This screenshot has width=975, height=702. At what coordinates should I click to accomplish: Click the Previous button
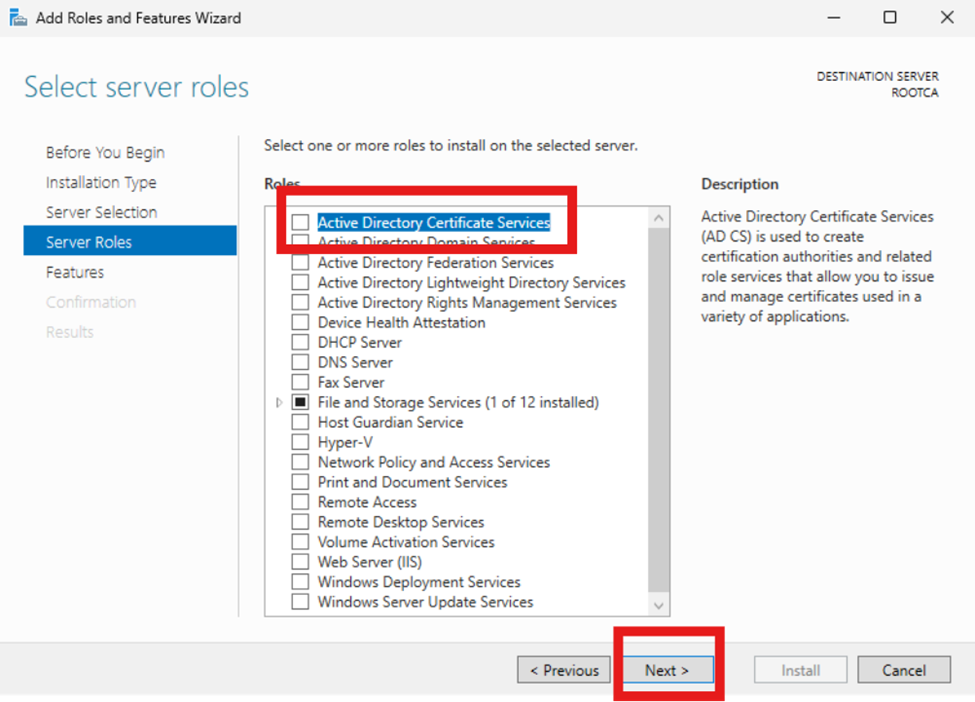564,670
